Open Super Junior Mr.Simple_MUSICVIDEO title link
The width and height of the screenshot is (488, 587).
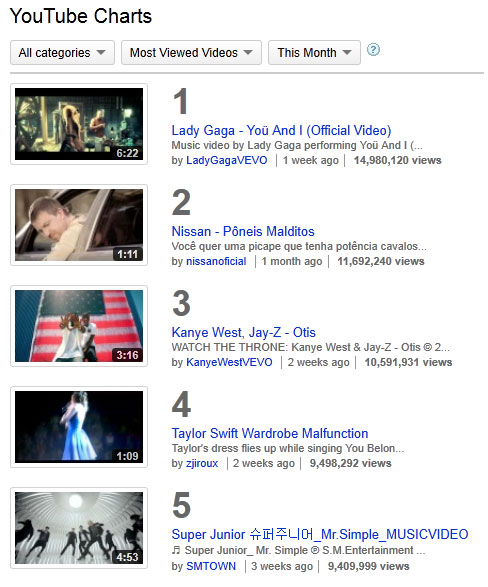pos(320,534)
